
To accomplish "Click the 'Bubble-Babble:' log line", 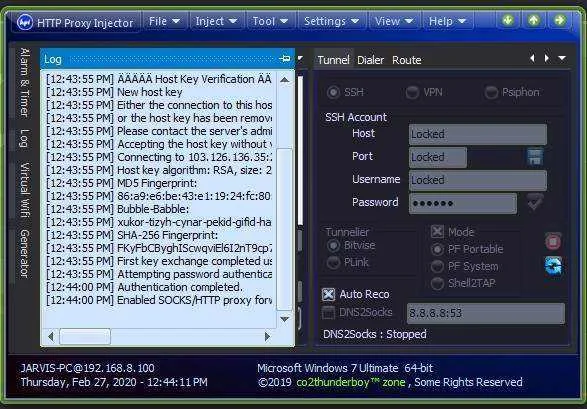I will [x=118, y=209].
